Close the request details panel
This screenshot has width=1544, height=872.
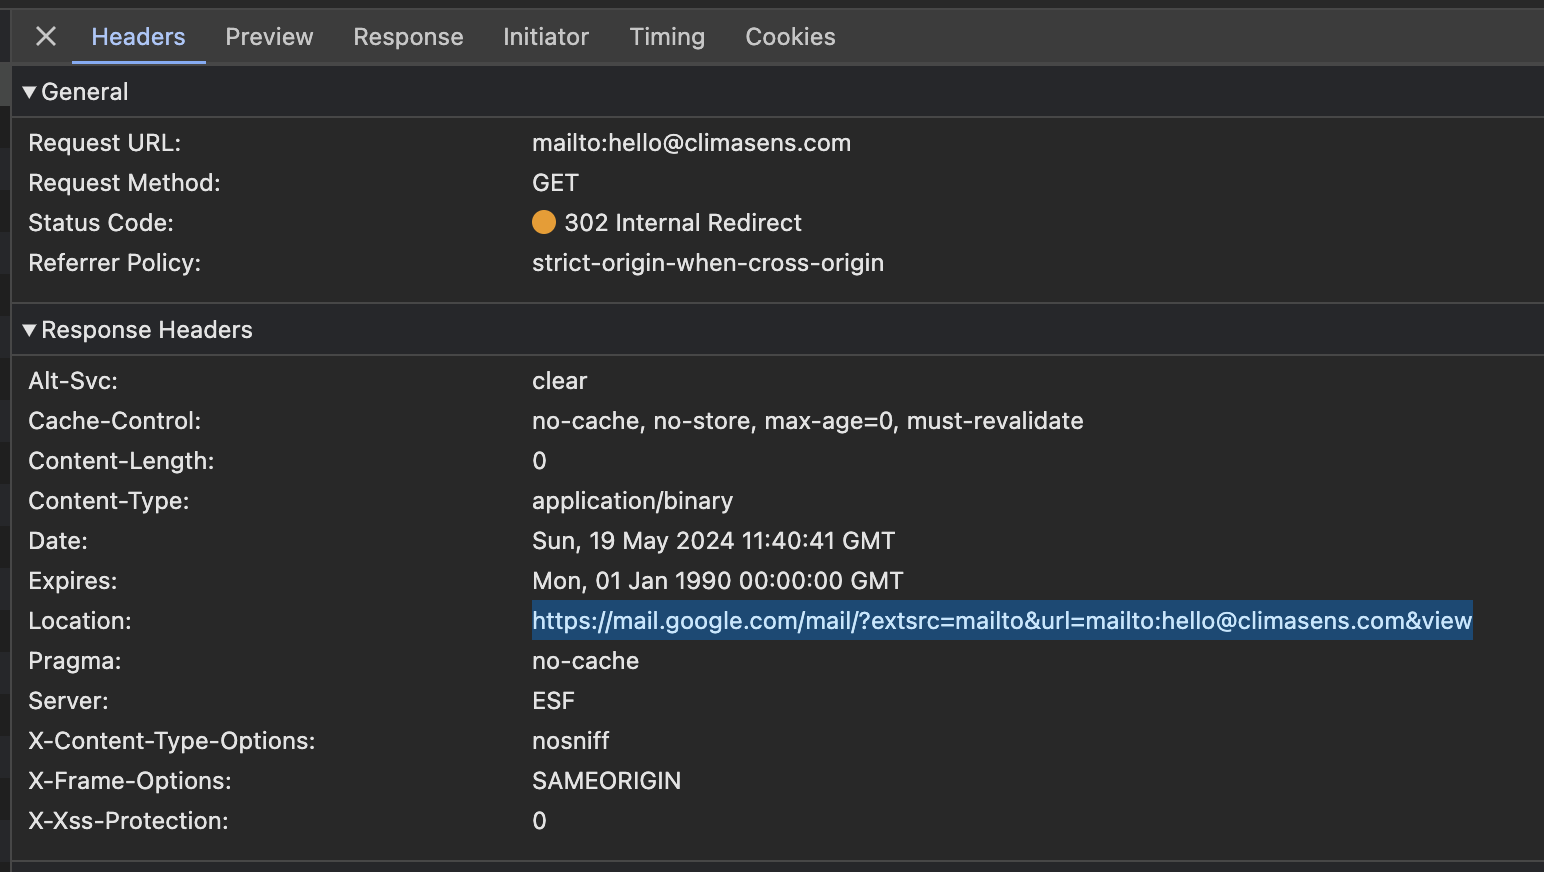coord(46,37)
